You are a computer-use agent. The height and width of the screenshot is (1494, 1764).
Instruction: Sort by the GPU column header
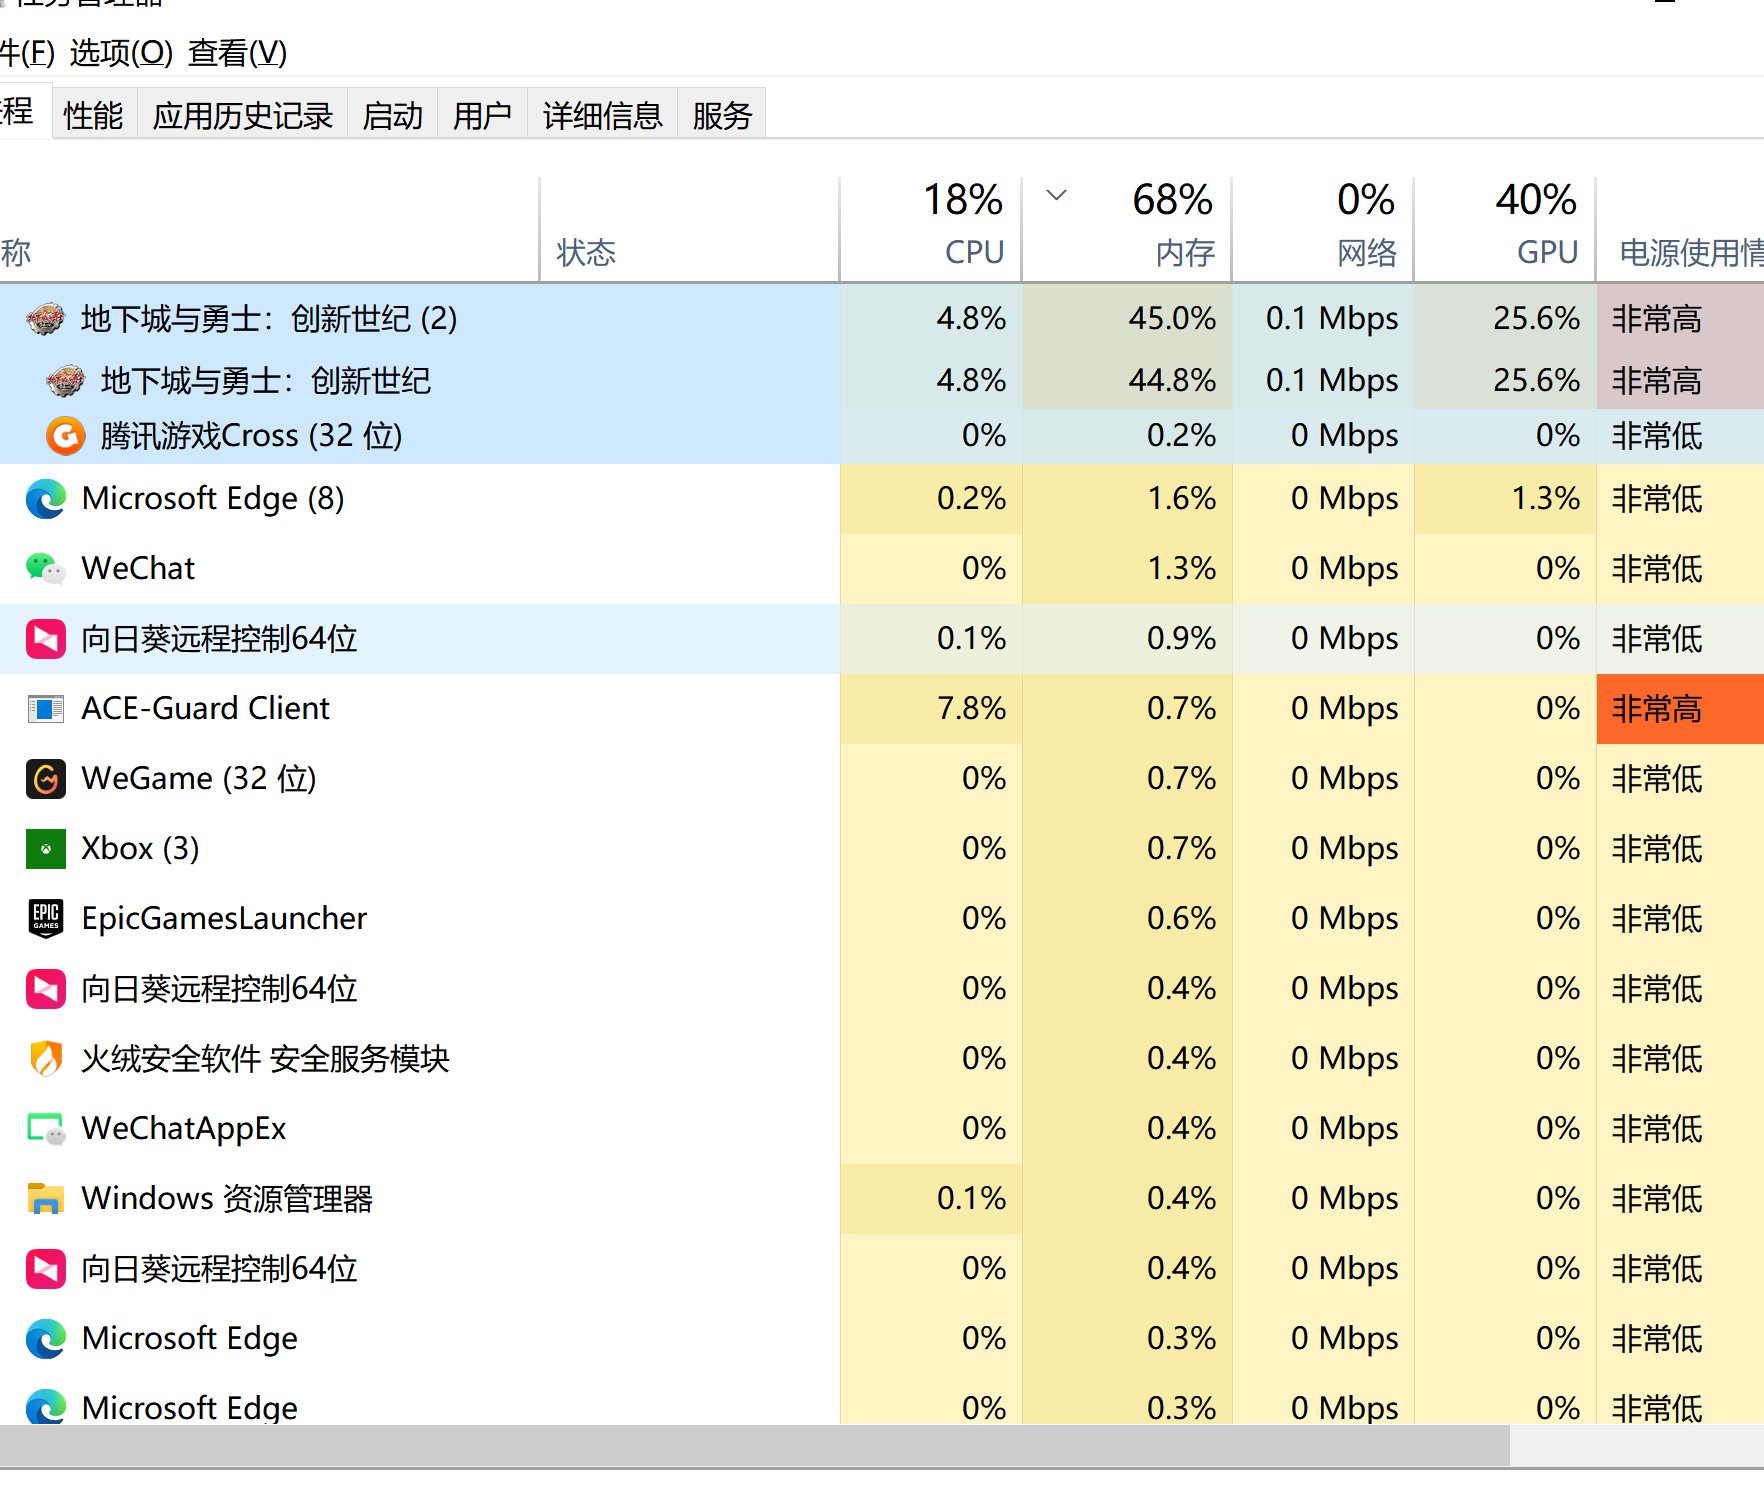1505,229
